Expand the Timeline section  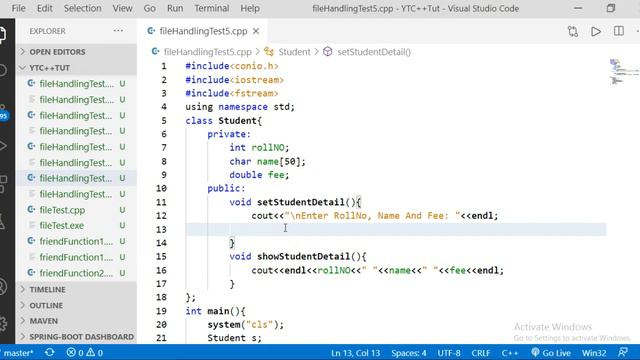76,289
